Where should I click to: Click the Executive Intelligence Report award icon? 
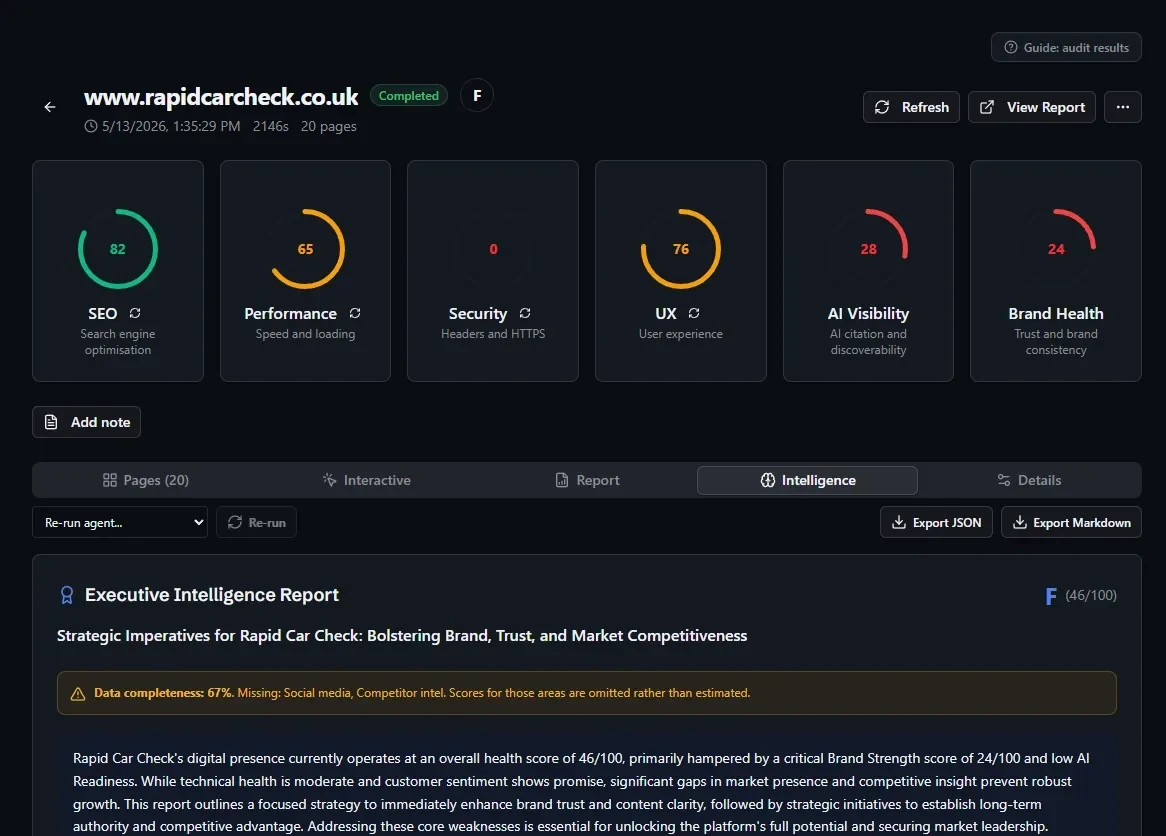(x=67, y=595)
